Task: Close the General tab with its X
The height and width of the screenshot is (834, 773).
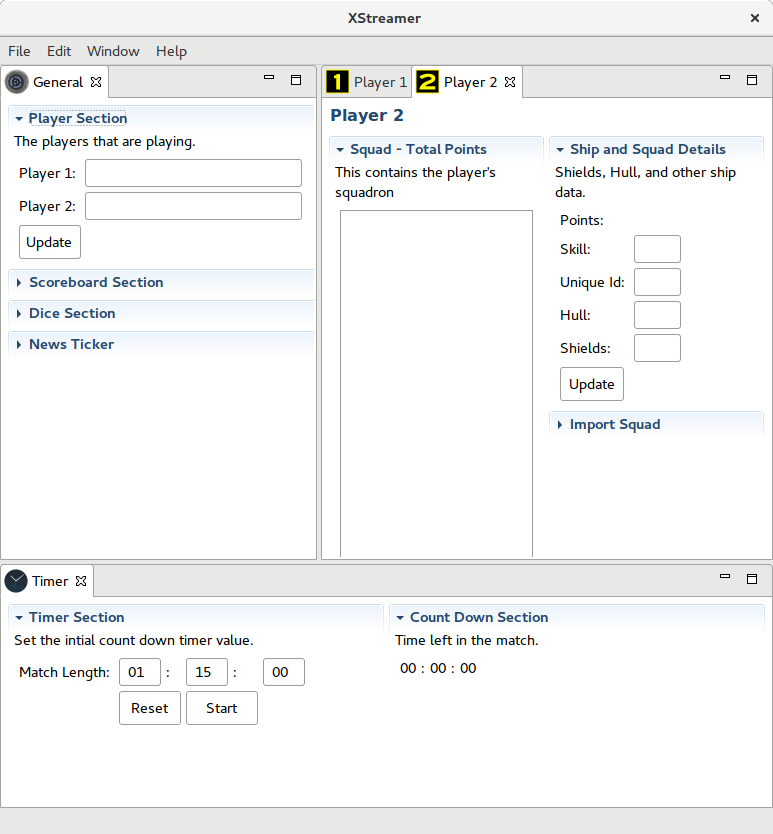Action: pyautogui.click(x=96, y=82)
